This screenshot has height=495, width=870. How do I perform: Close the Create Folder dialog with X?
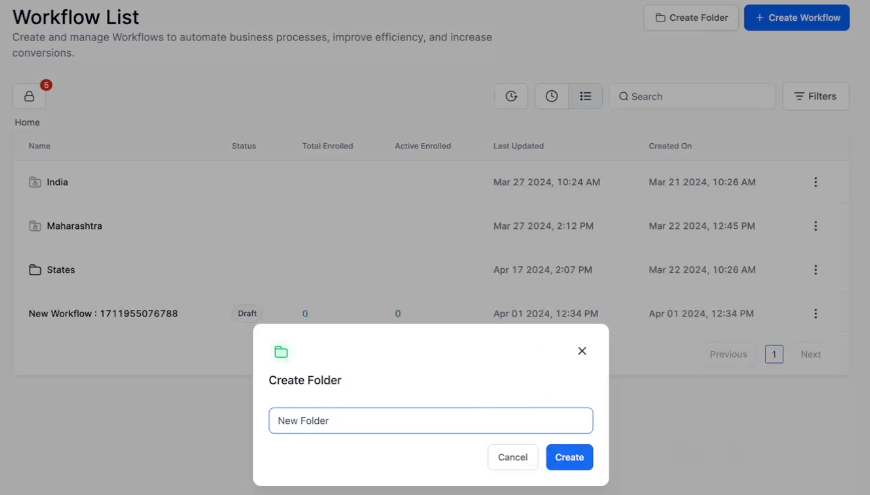click(582, 351)
